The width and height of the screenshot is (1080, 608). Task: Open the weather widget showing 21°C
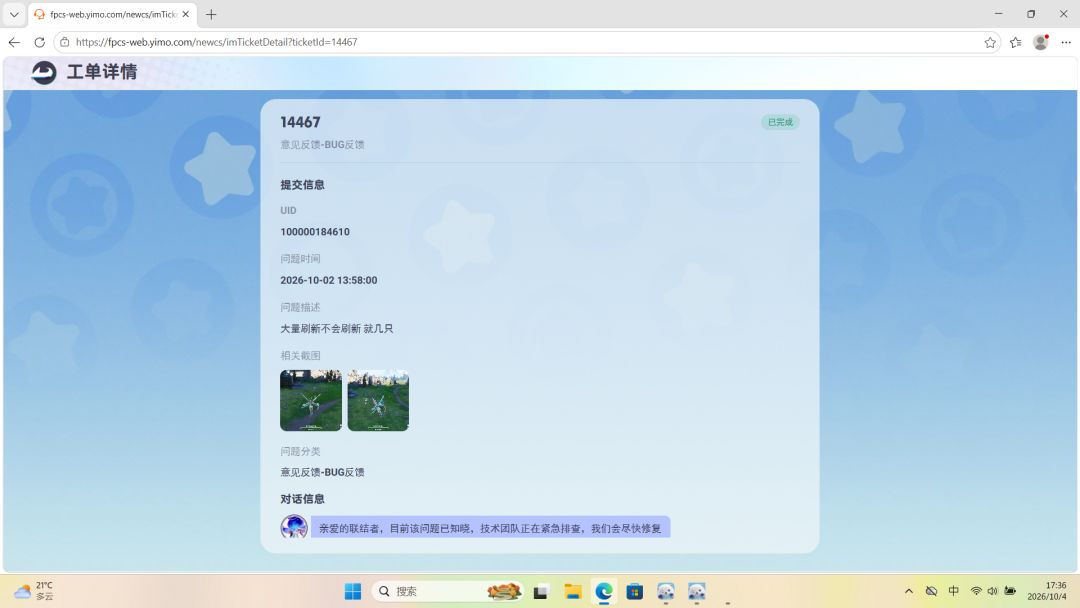click(x=34, y=591)
